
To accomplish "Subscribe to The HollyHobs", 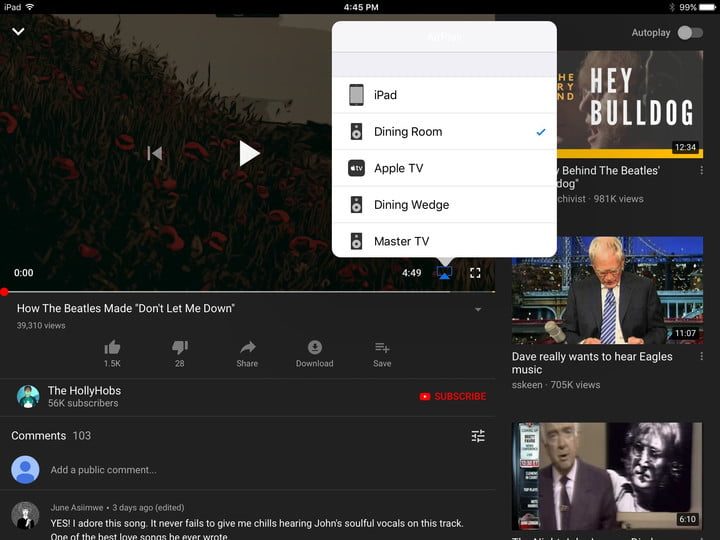I will pos(453,396).
